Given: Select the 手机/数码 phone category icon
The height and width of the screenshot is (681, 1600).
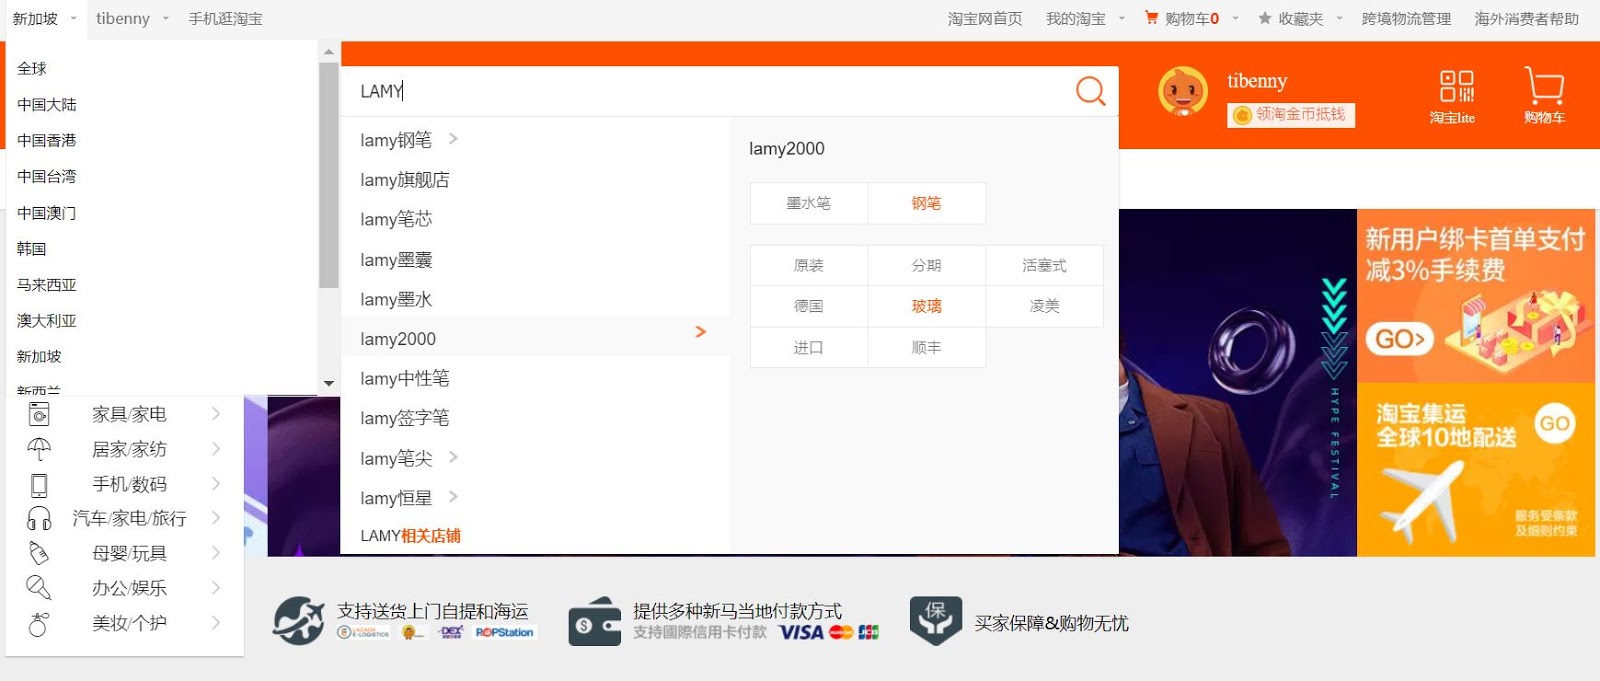Looking at the screenshot, I should (x=39, y=485).
